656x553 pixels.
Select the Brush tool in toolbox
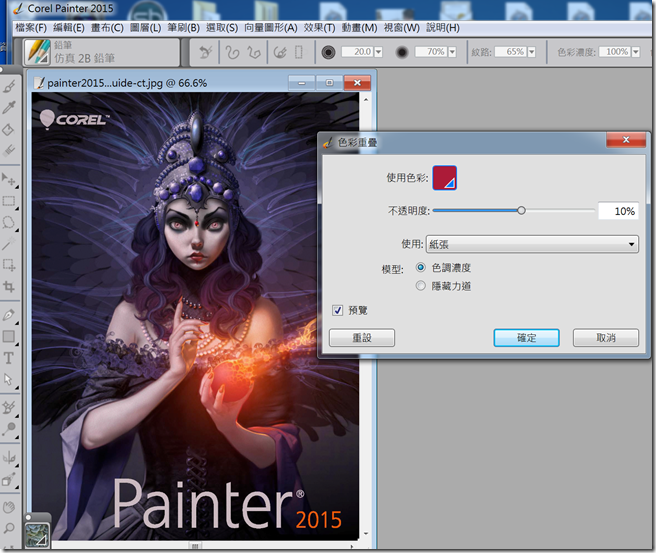click(x=9, y=86)
